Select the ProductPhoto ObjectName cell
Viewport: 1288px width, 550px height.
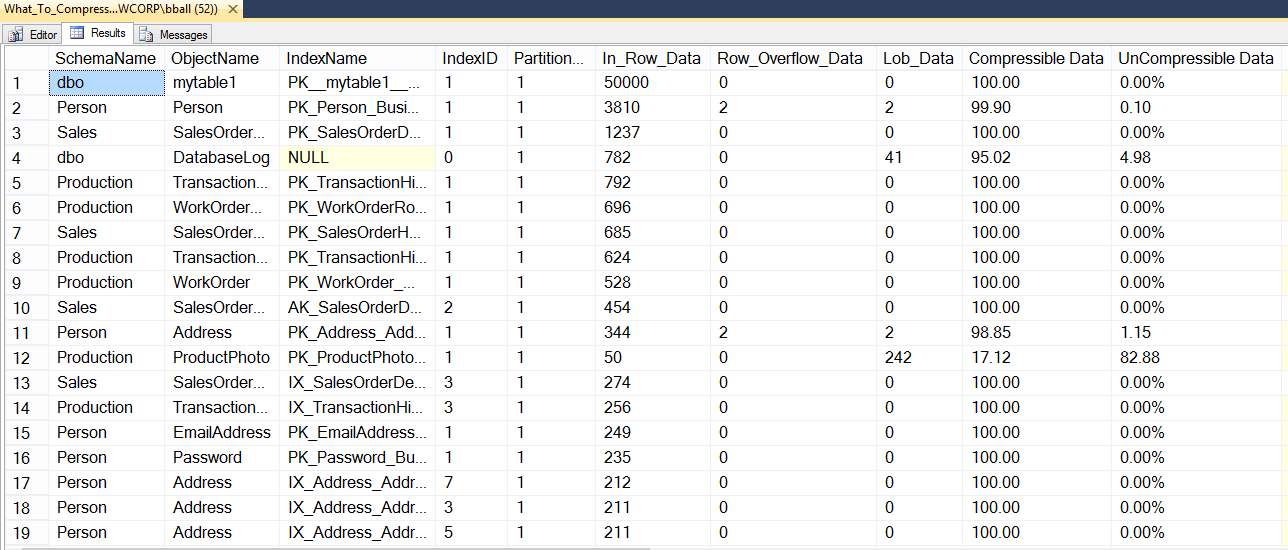tap(221, 358)
